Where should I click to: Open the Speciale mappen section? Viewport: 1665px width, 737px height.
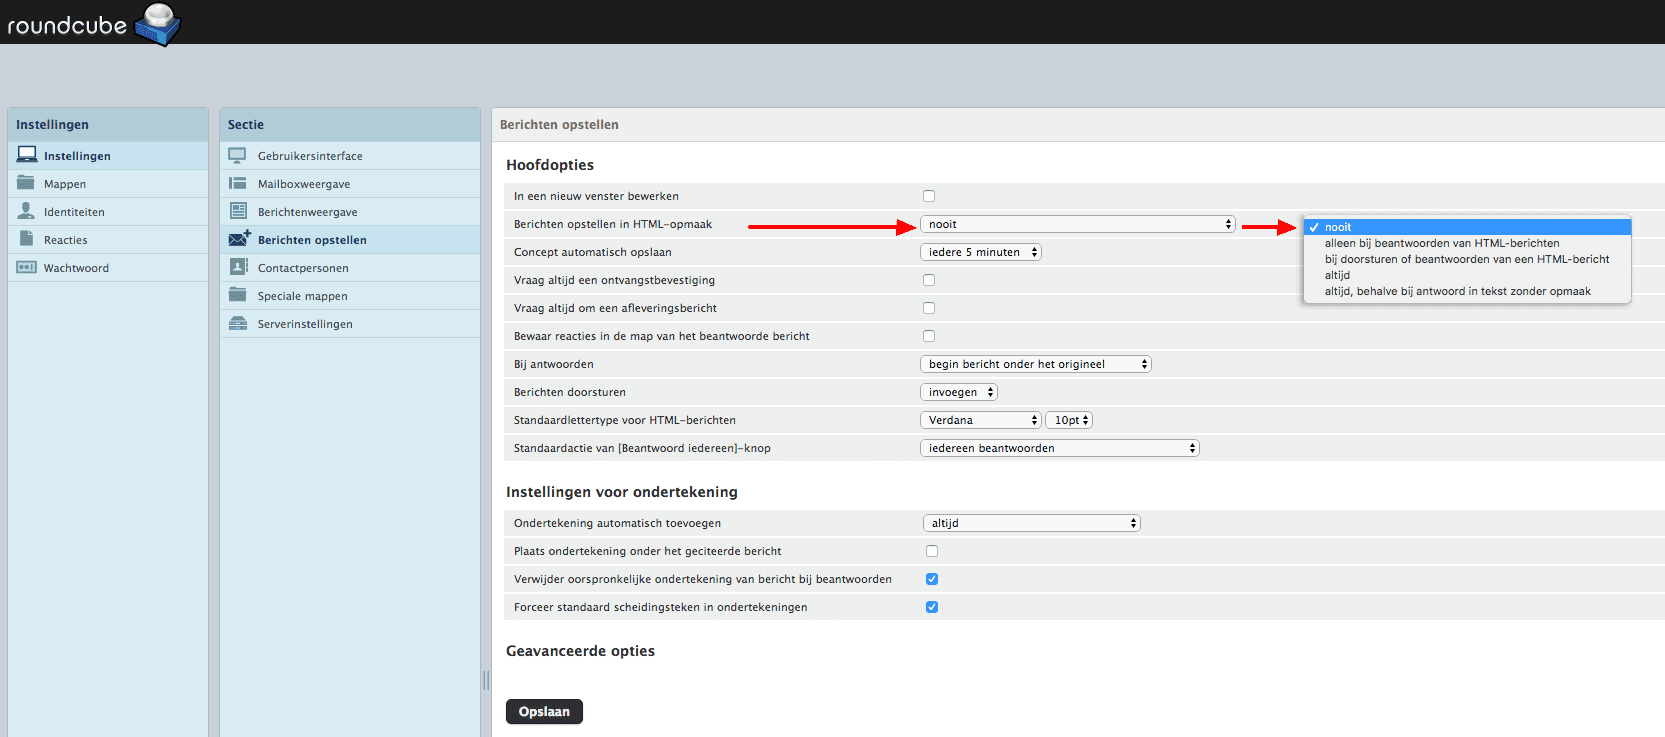[302, 296]
